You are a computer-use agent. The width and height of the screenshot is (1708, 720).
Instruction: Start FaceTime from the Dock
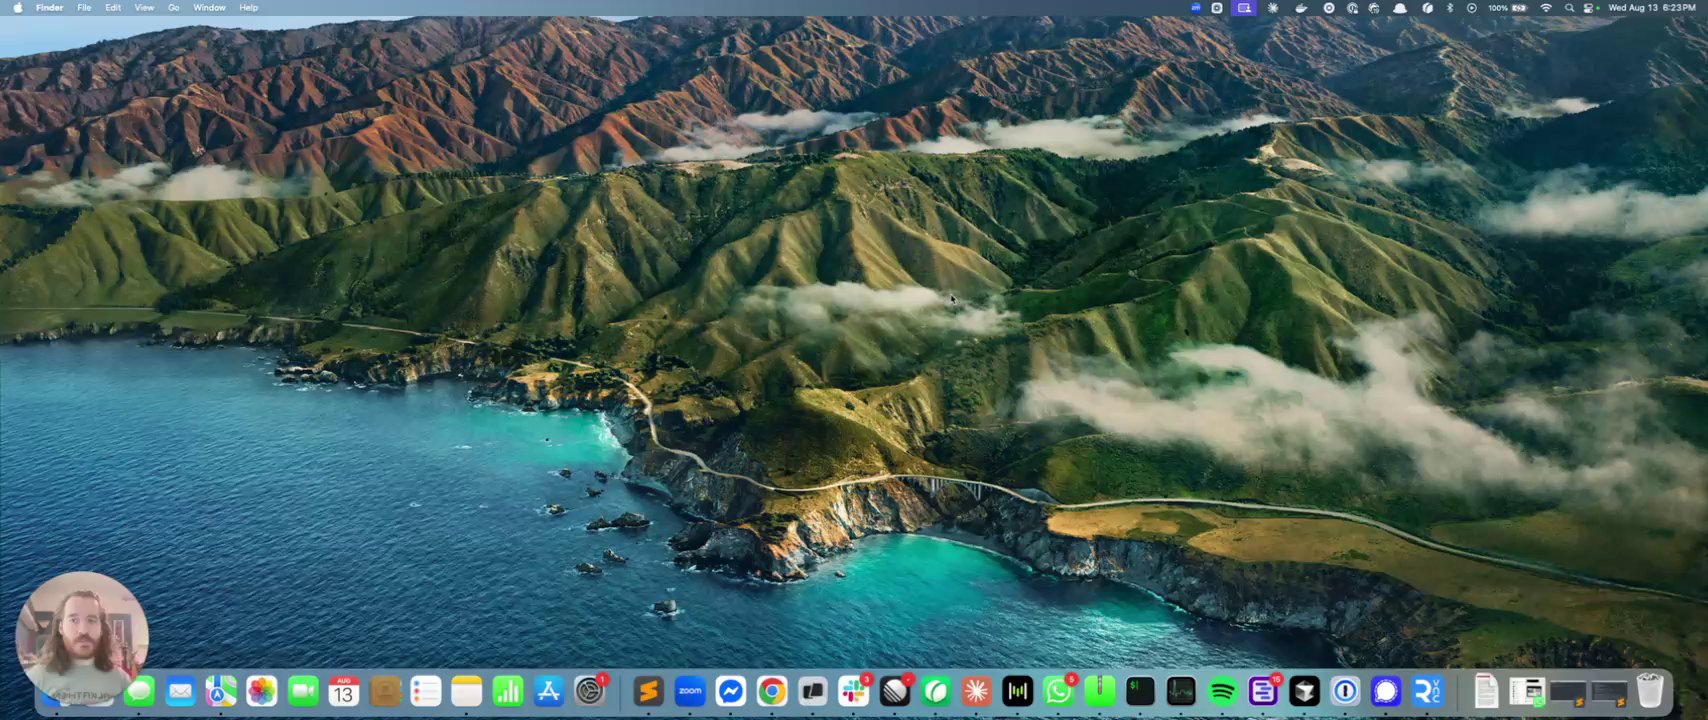[303, 691]
